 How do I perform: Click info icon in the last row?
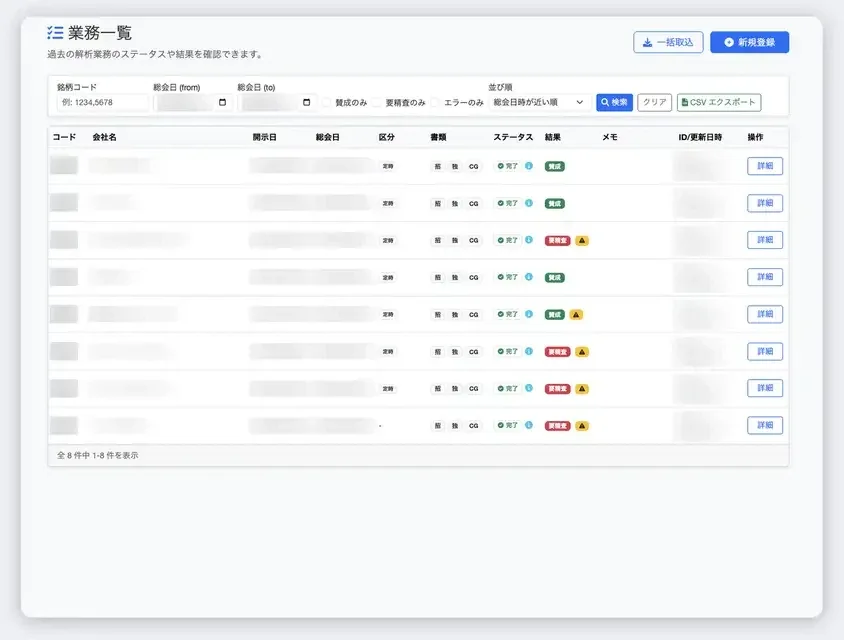coord(529,425)
